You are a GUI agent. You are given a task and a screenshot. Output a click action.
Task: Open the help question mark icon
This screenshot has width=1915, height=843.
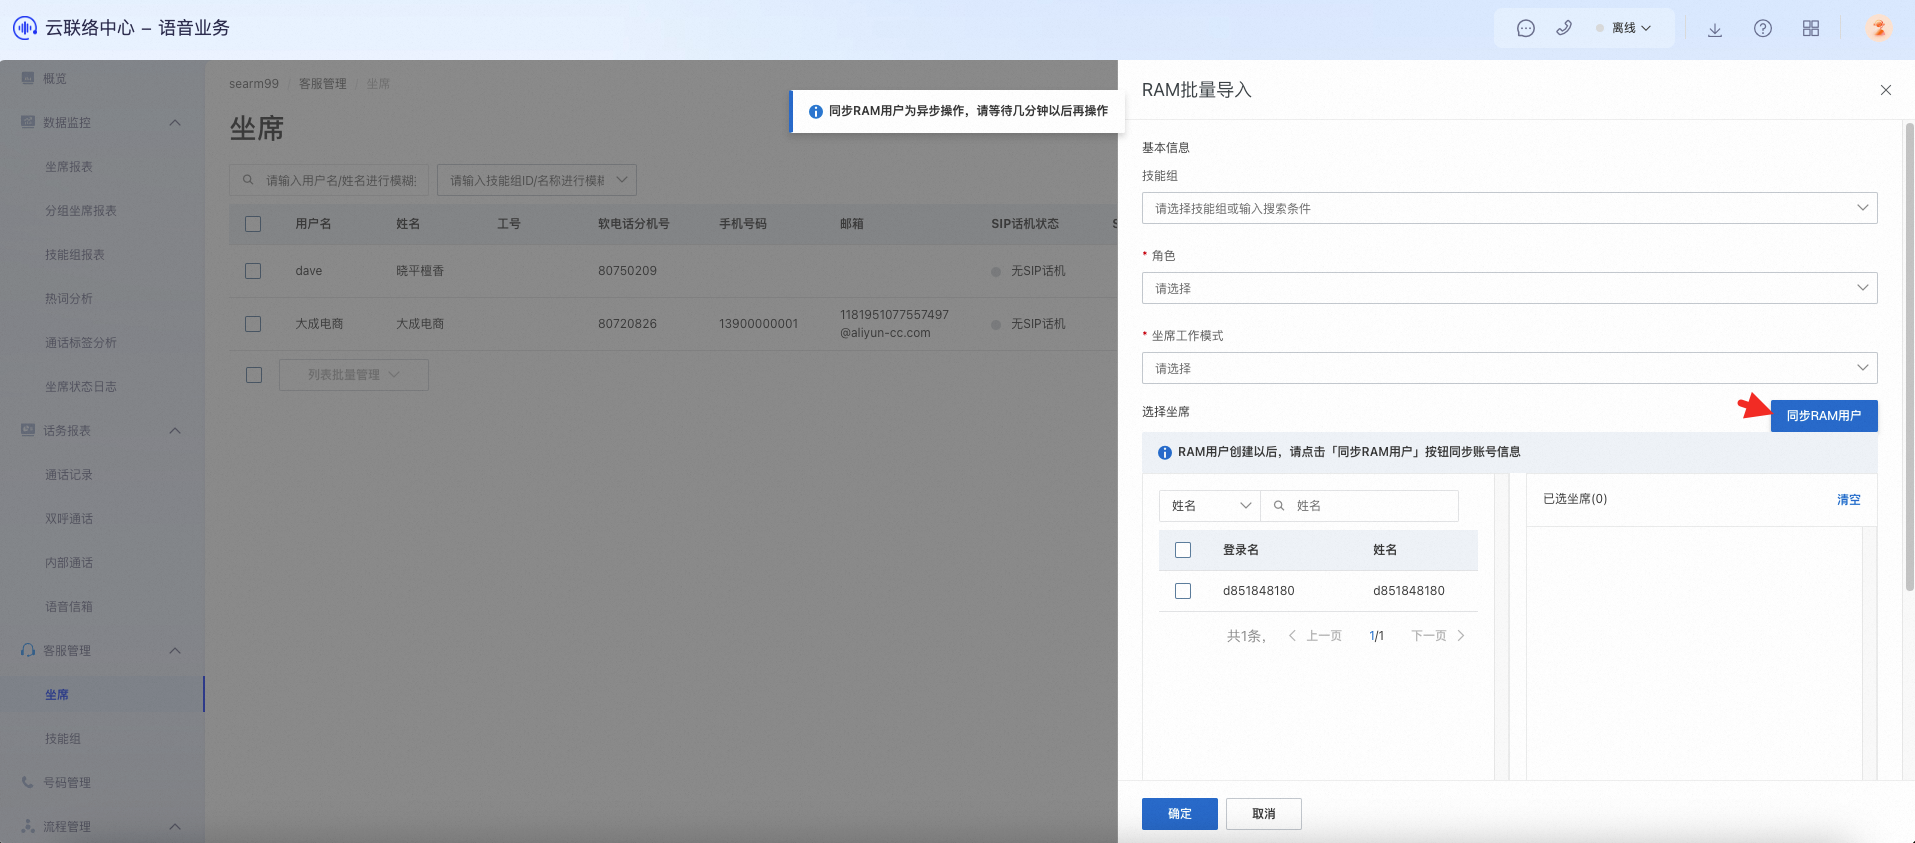click(x=1763, y=28)
